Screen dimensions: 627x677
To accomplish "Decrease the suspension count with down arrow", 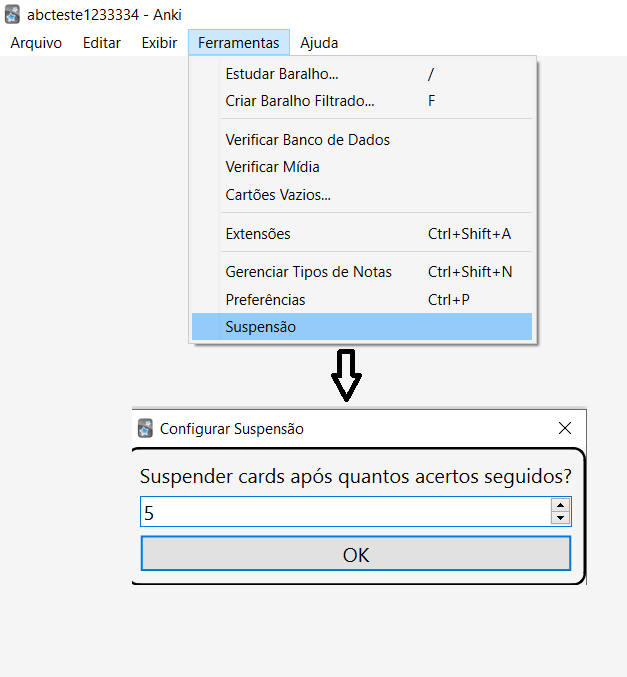I will click(561, 518).
